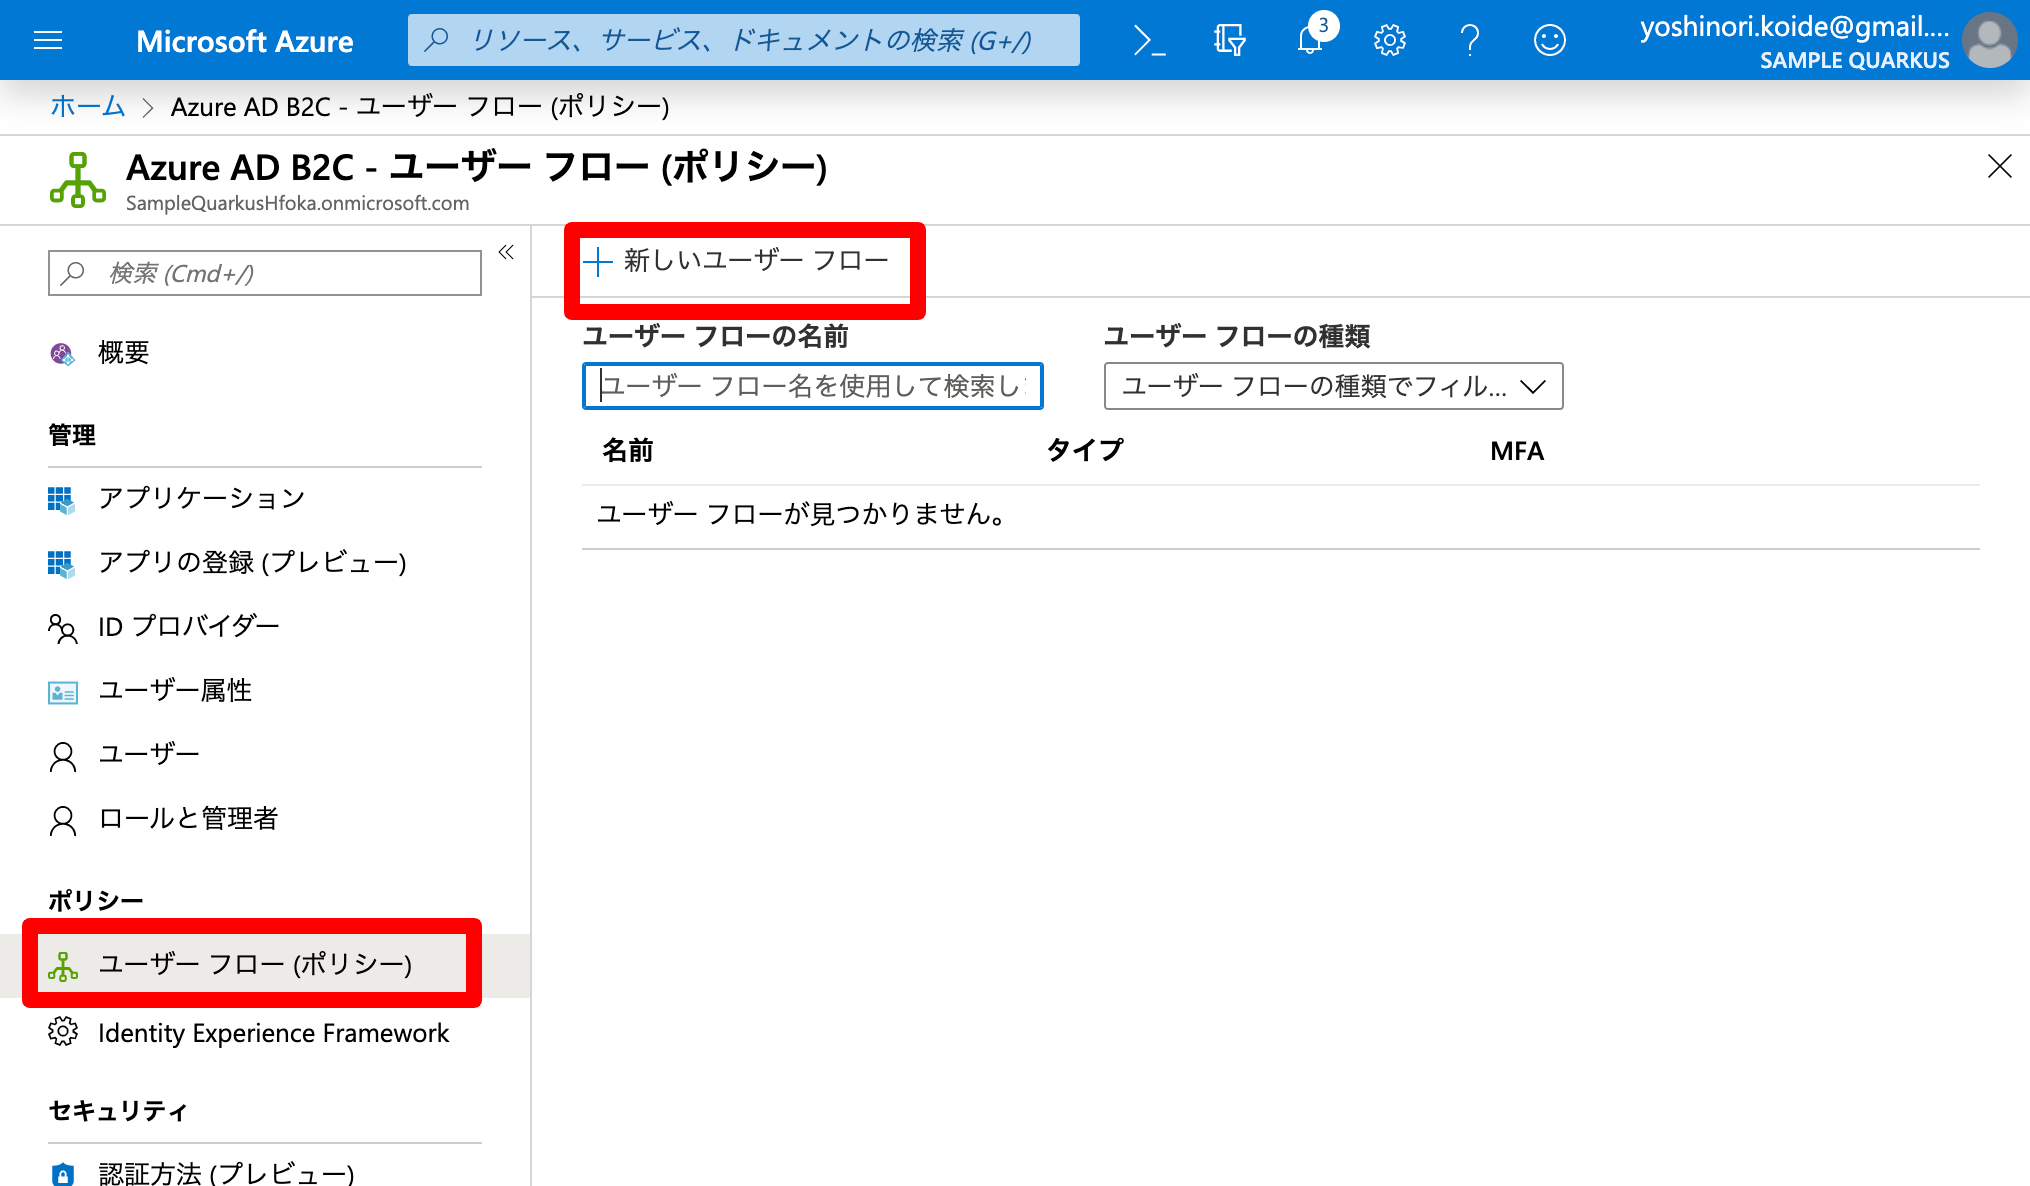Viewport: 2030px width, 1186px height.
Task: Select アプリケーション in the sidebar
Action: pyautogui.click(x=200, y=498)
